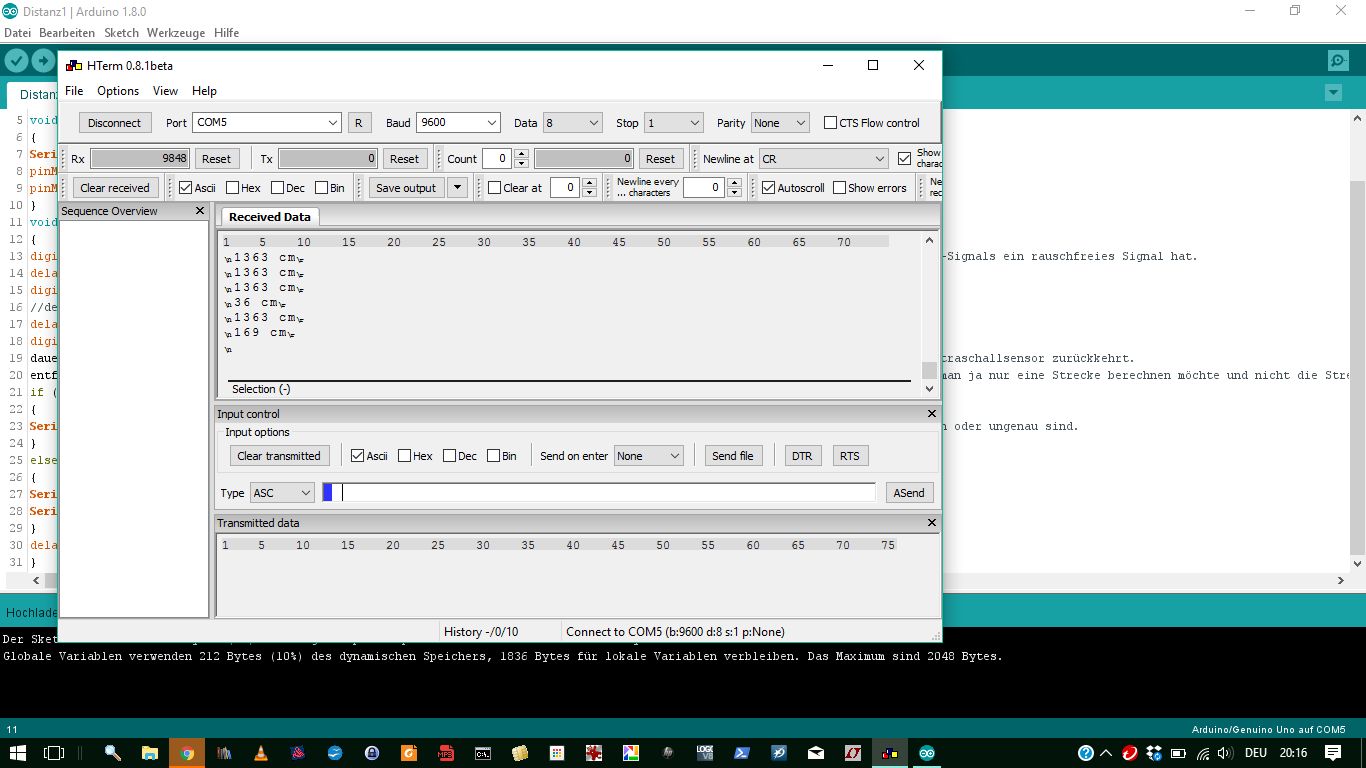
Task: Click the Clear received button
Action: point(115,188)
